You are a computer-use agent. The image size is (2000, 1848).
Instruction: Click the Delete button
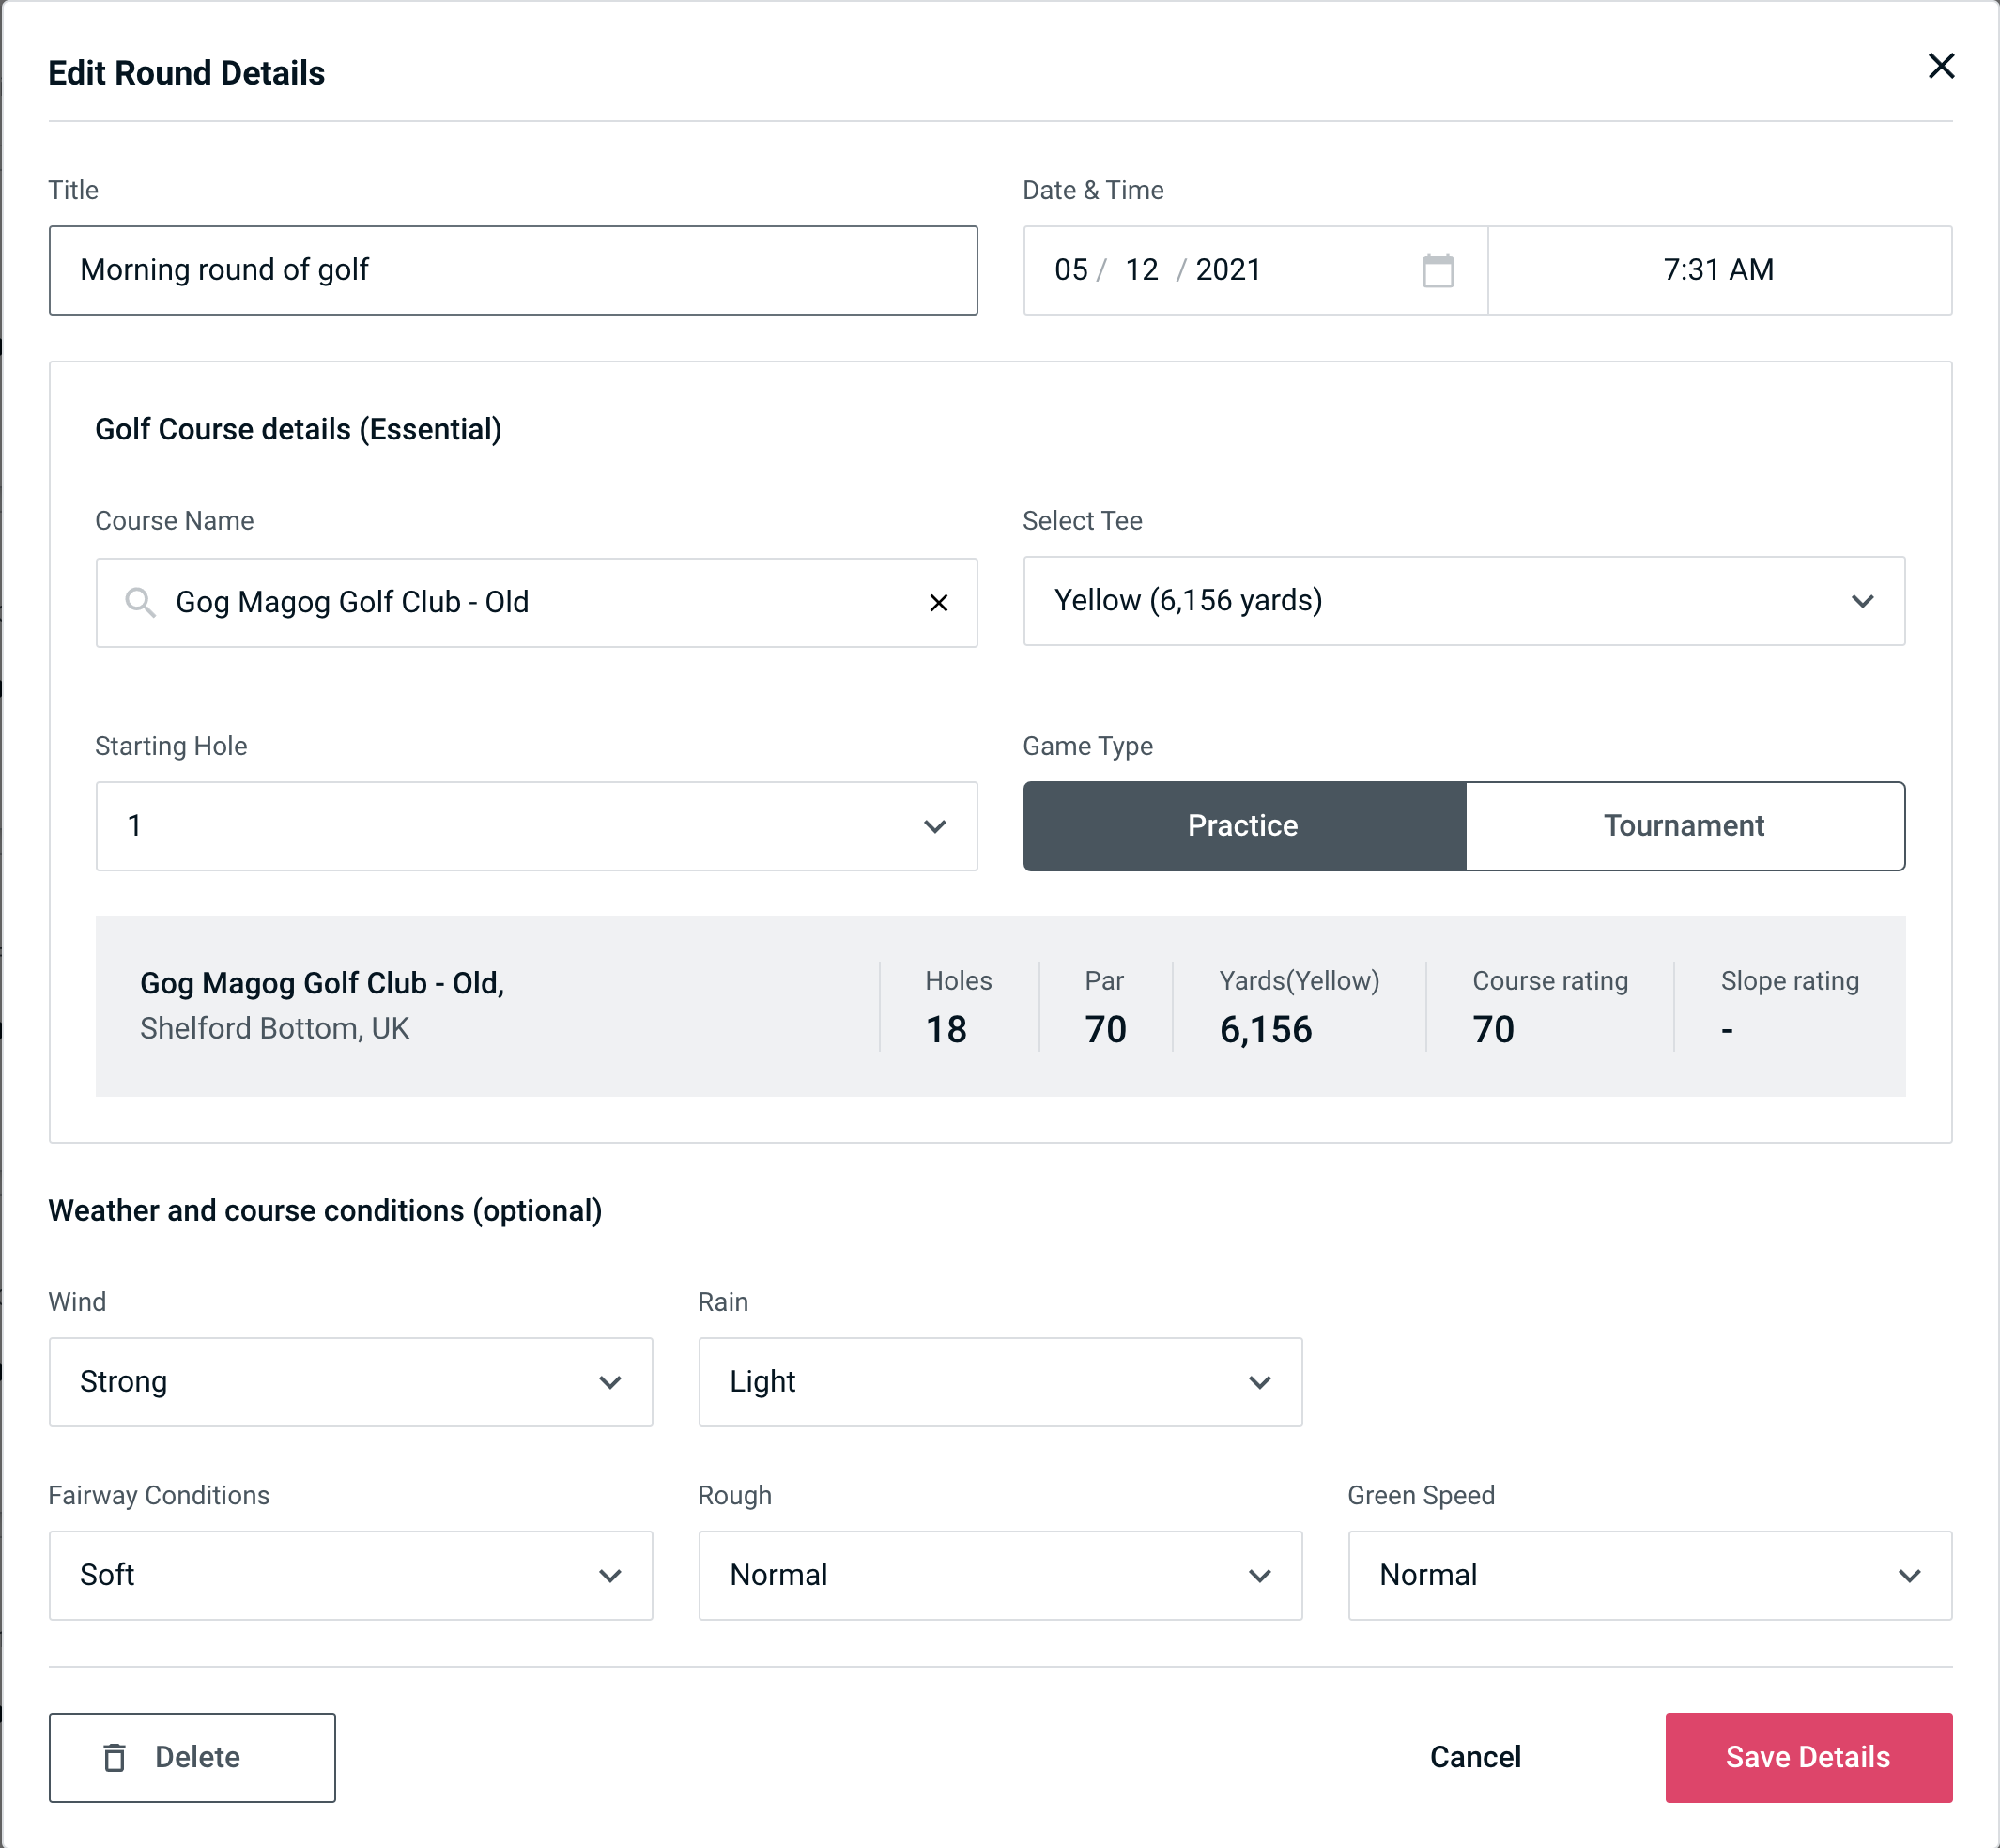click(193, 1756)
